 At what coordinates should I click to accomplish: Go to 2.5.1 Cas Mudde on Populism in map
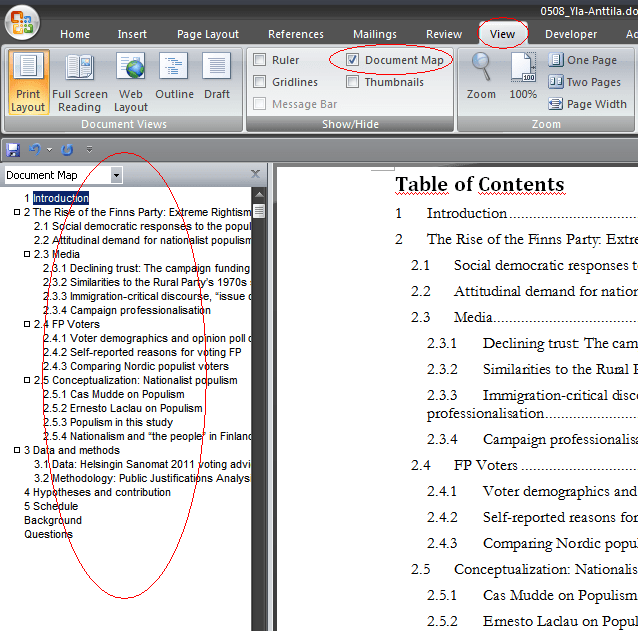(x=114, y=394)
